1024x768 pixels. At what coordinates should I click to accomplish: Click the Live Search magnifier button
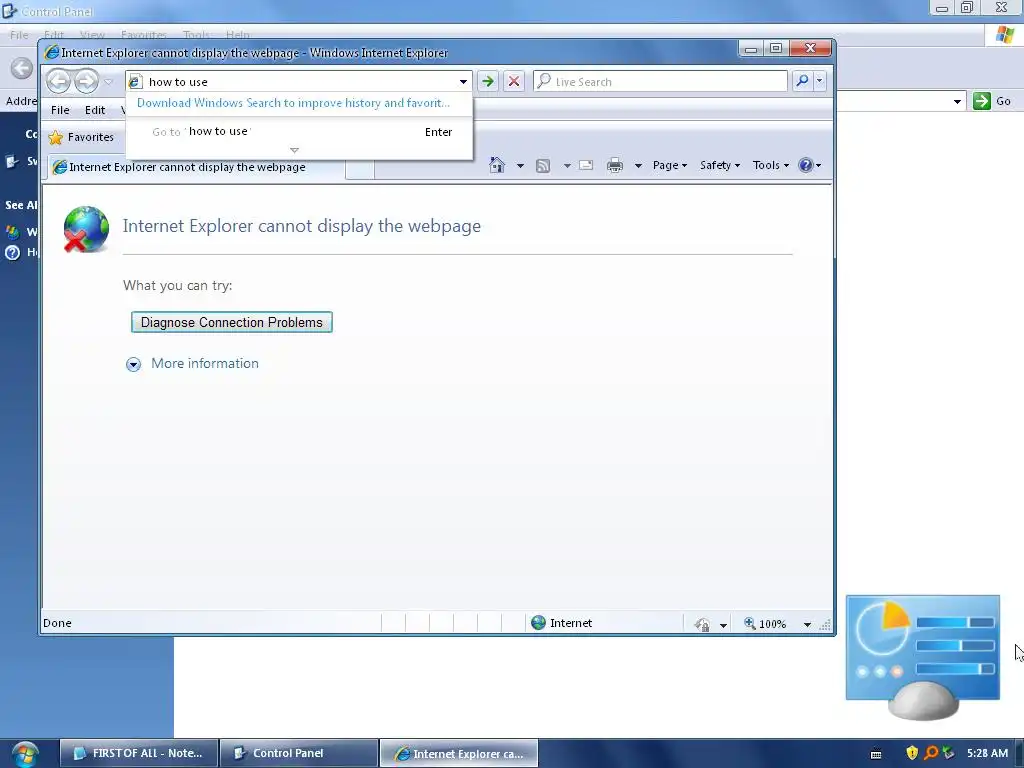(802, 81)
